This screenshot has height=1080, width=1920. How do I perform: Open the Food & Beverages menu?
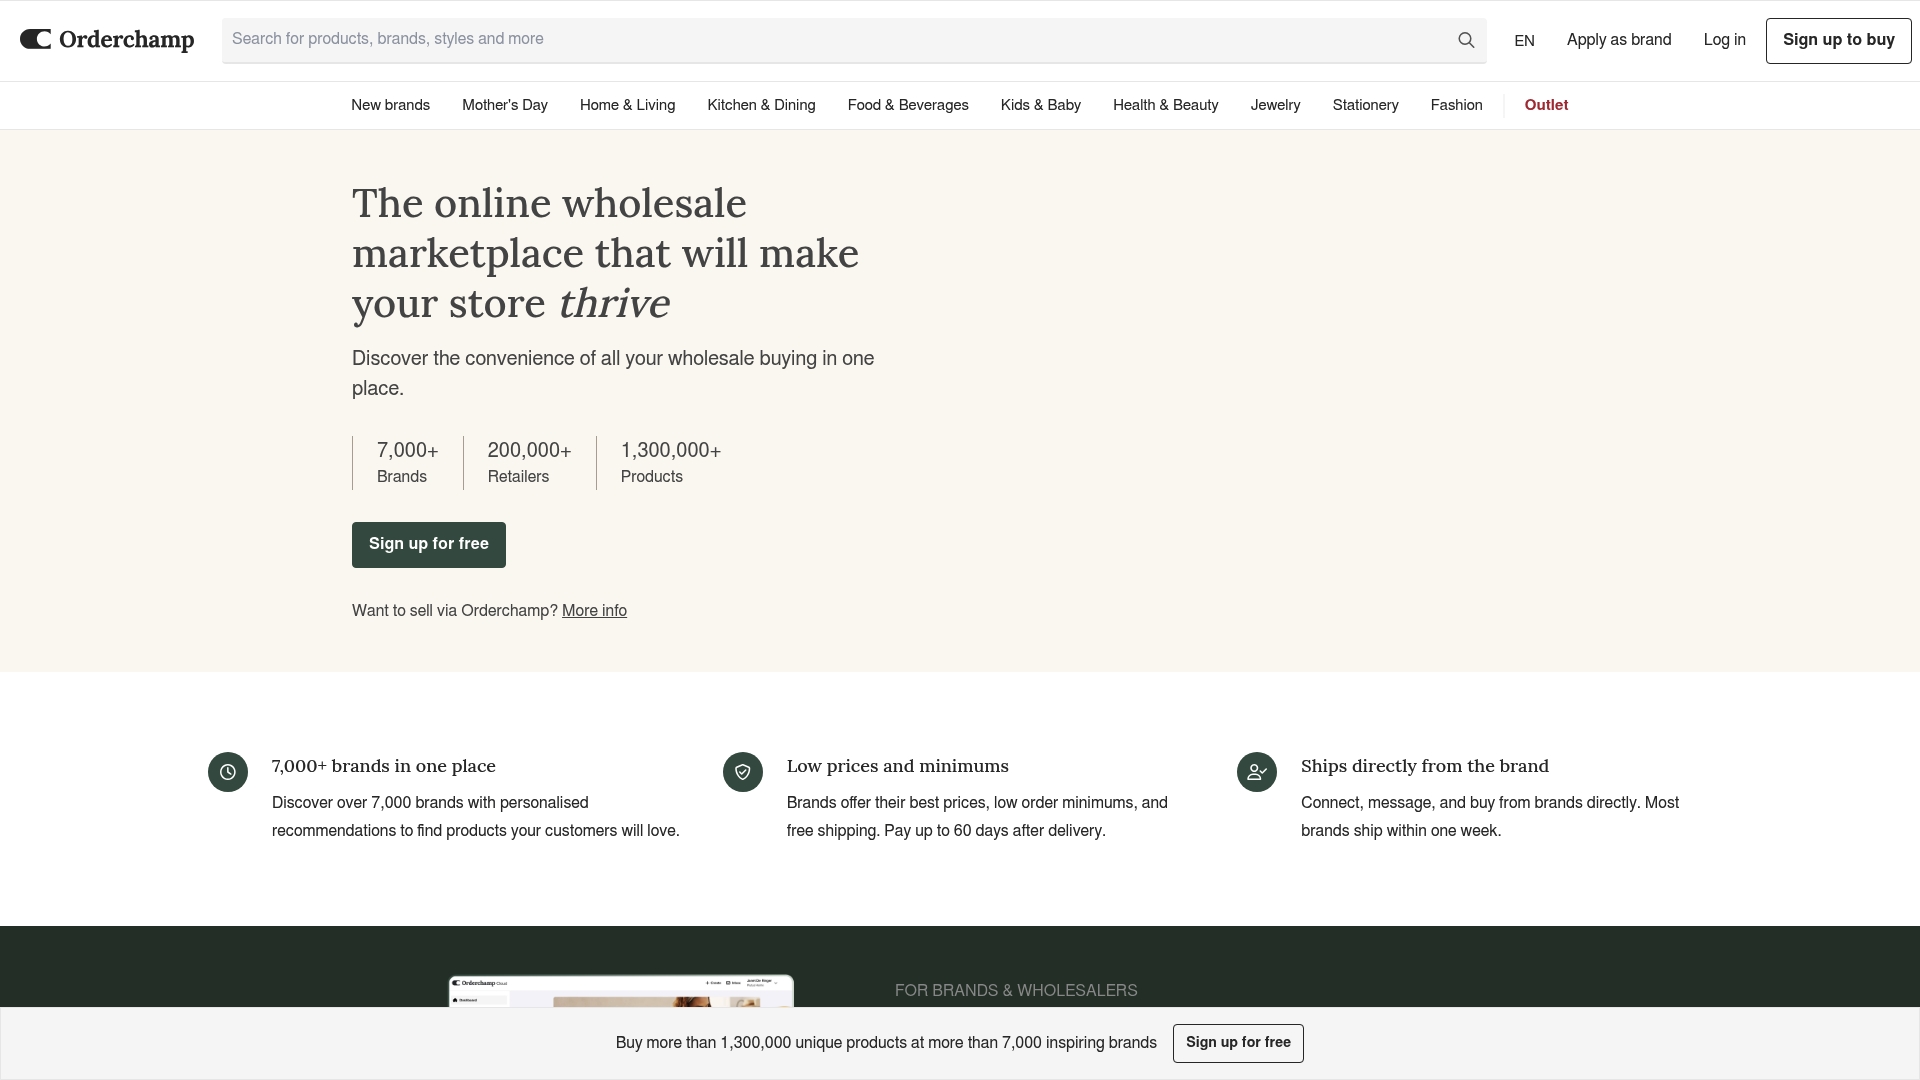(x=908, y=105)
